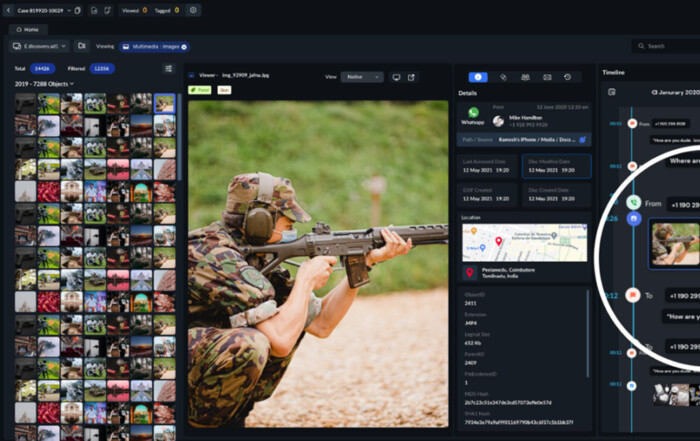Screen dimensions: 700x441
Task: Open the filter settings icon above the thumbnails
Action: (x=169, y=68)
